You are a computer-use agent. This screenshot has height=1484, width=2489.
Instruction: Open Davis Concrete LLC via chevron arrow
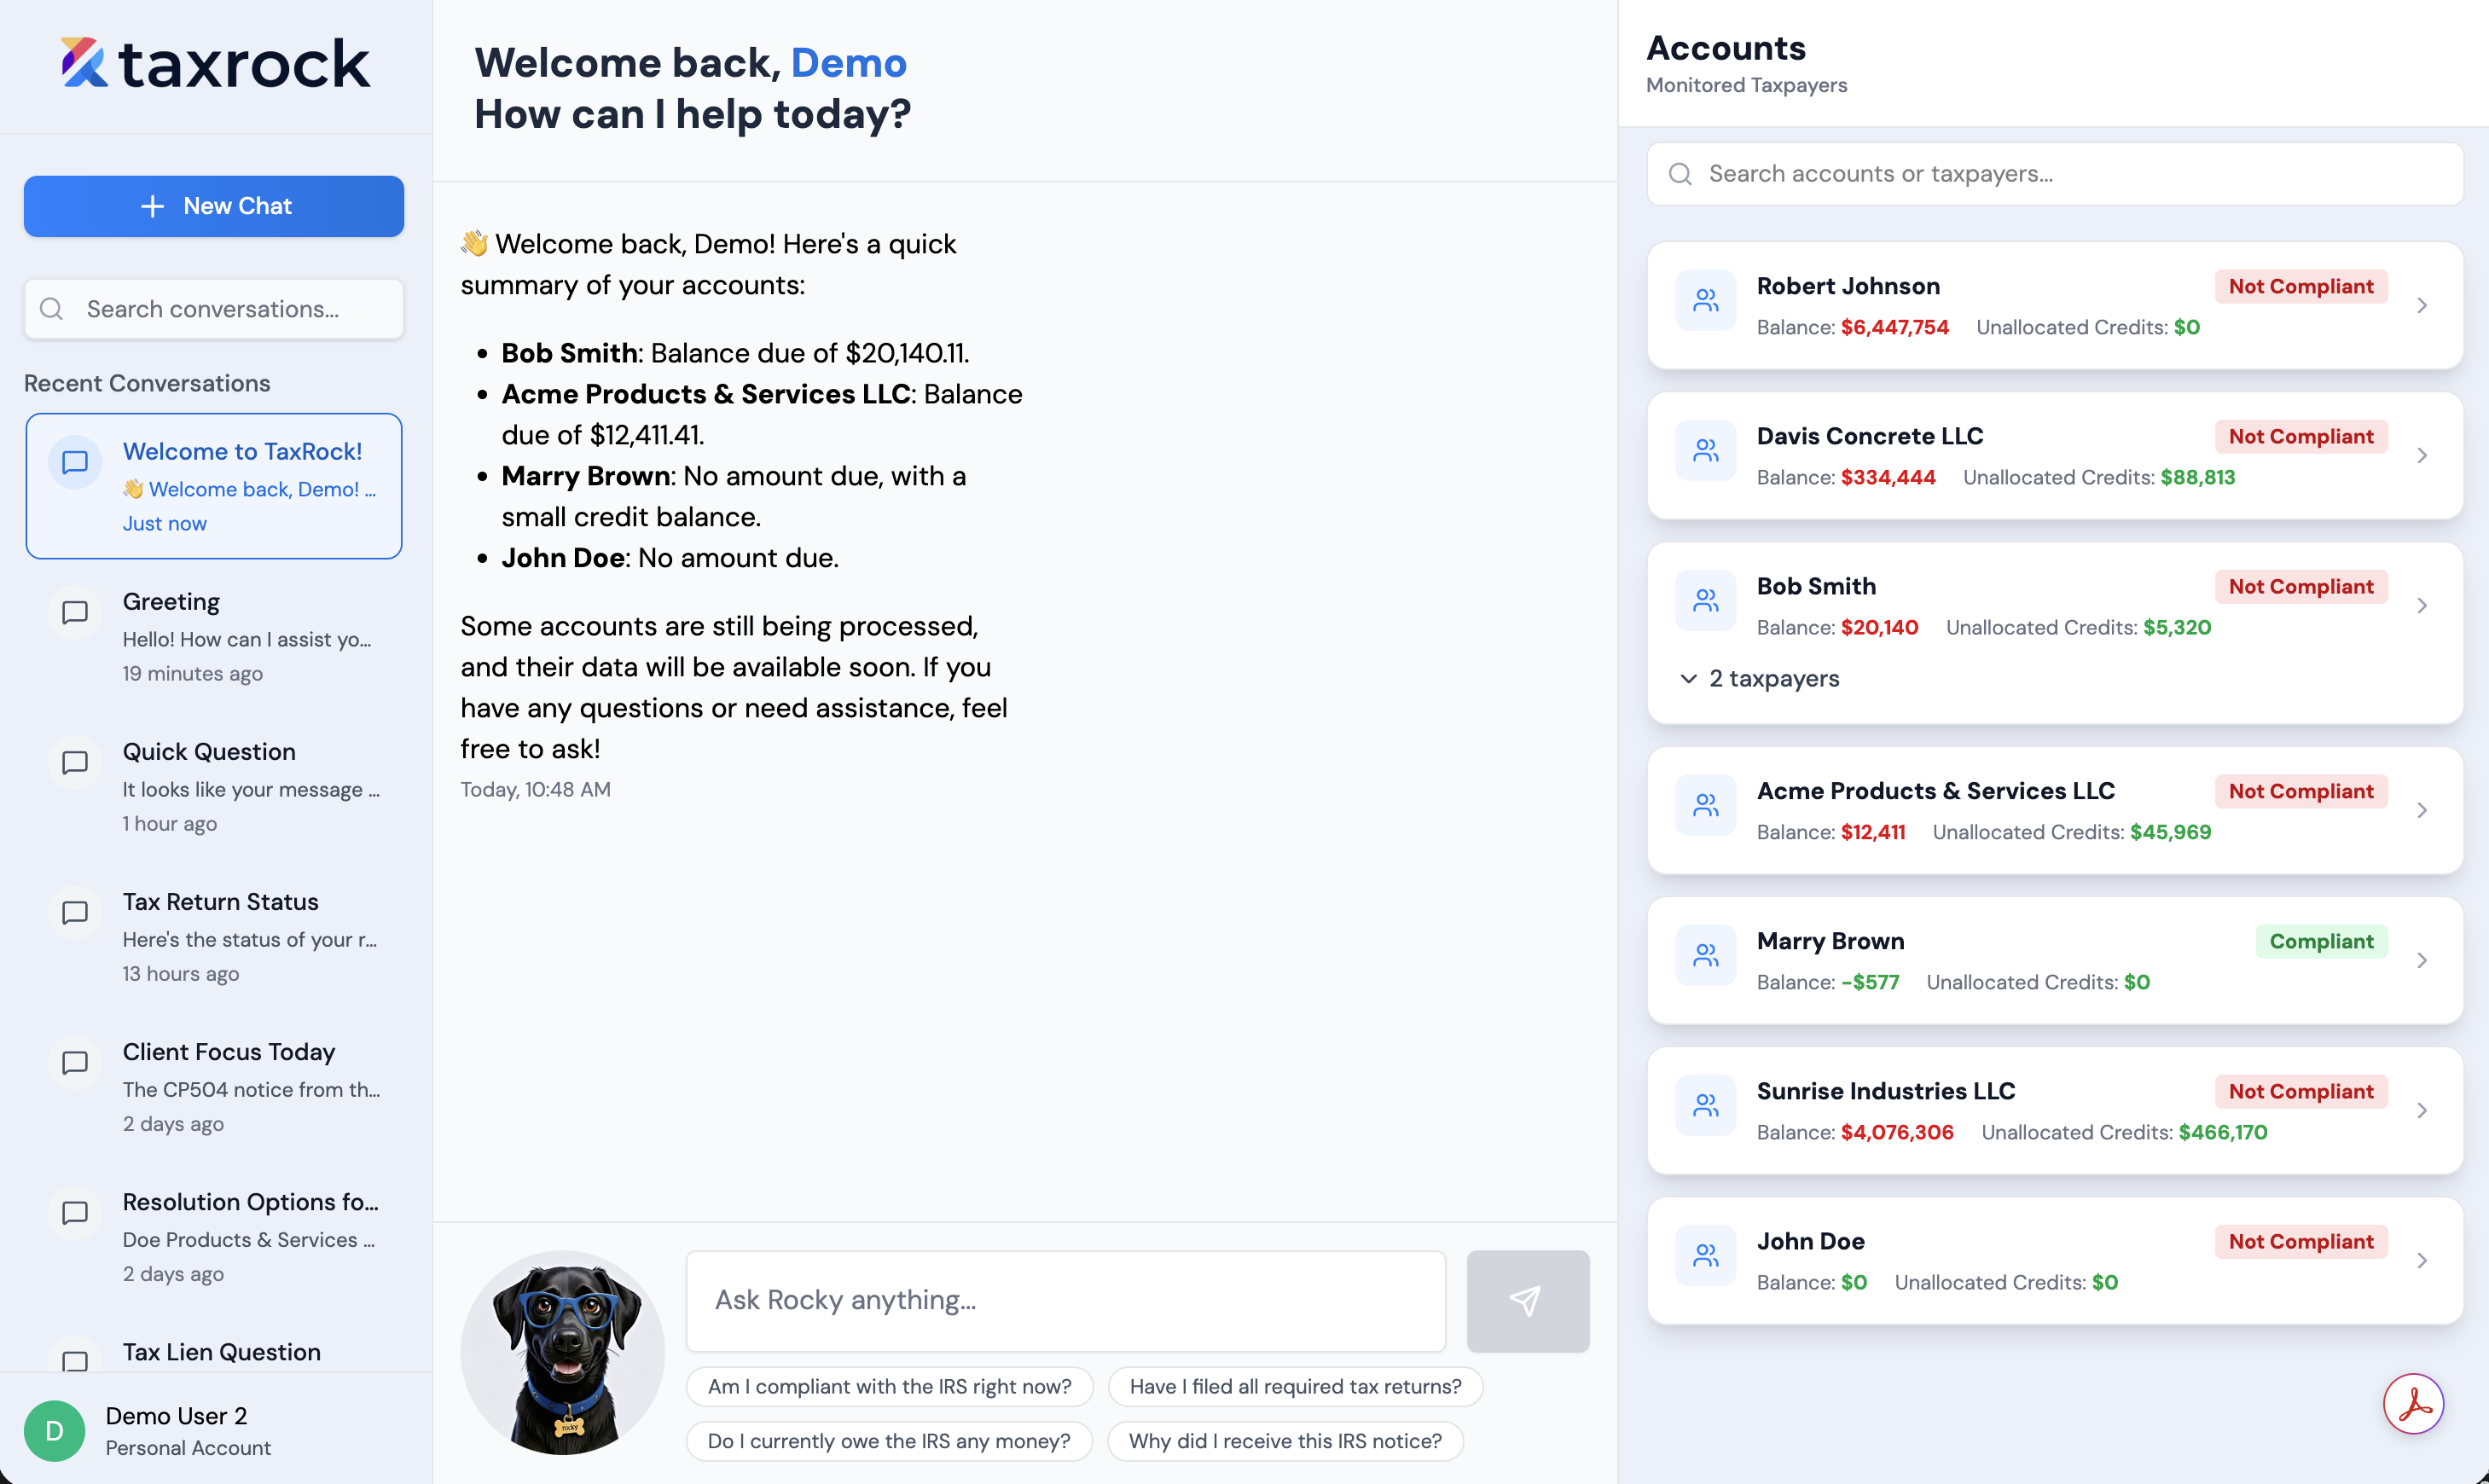point(2422,456)
